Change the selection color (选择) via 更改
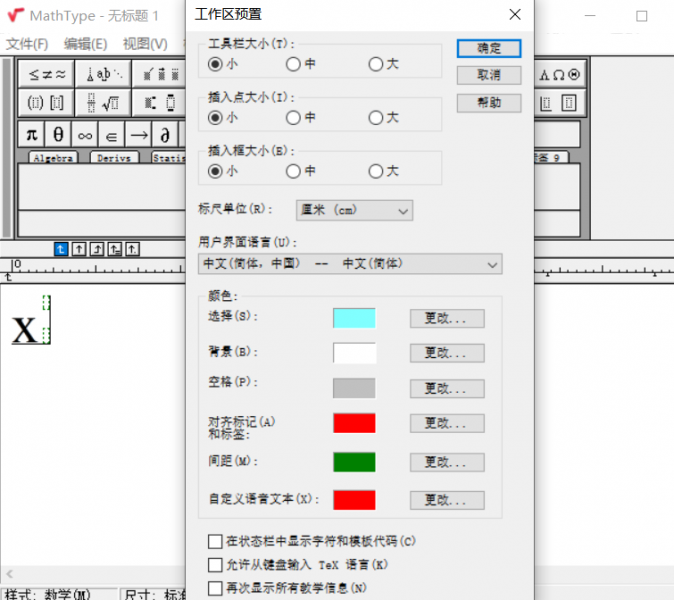The width and height of the screenshot is (674, 600). (447, 318)
